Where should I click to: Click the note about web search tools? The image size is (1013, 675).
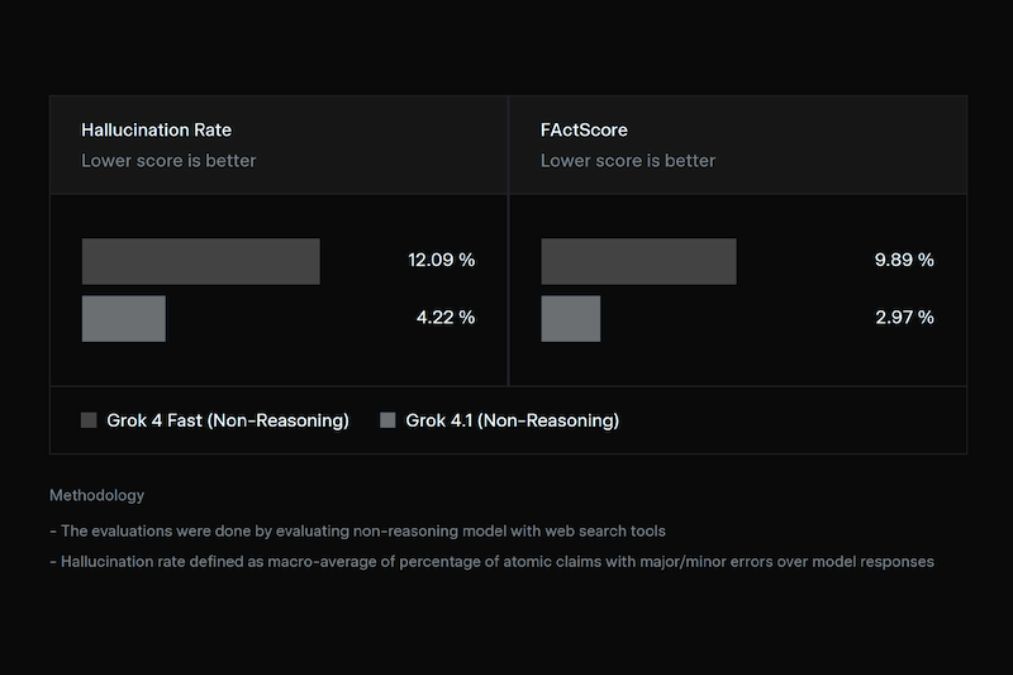357,531
